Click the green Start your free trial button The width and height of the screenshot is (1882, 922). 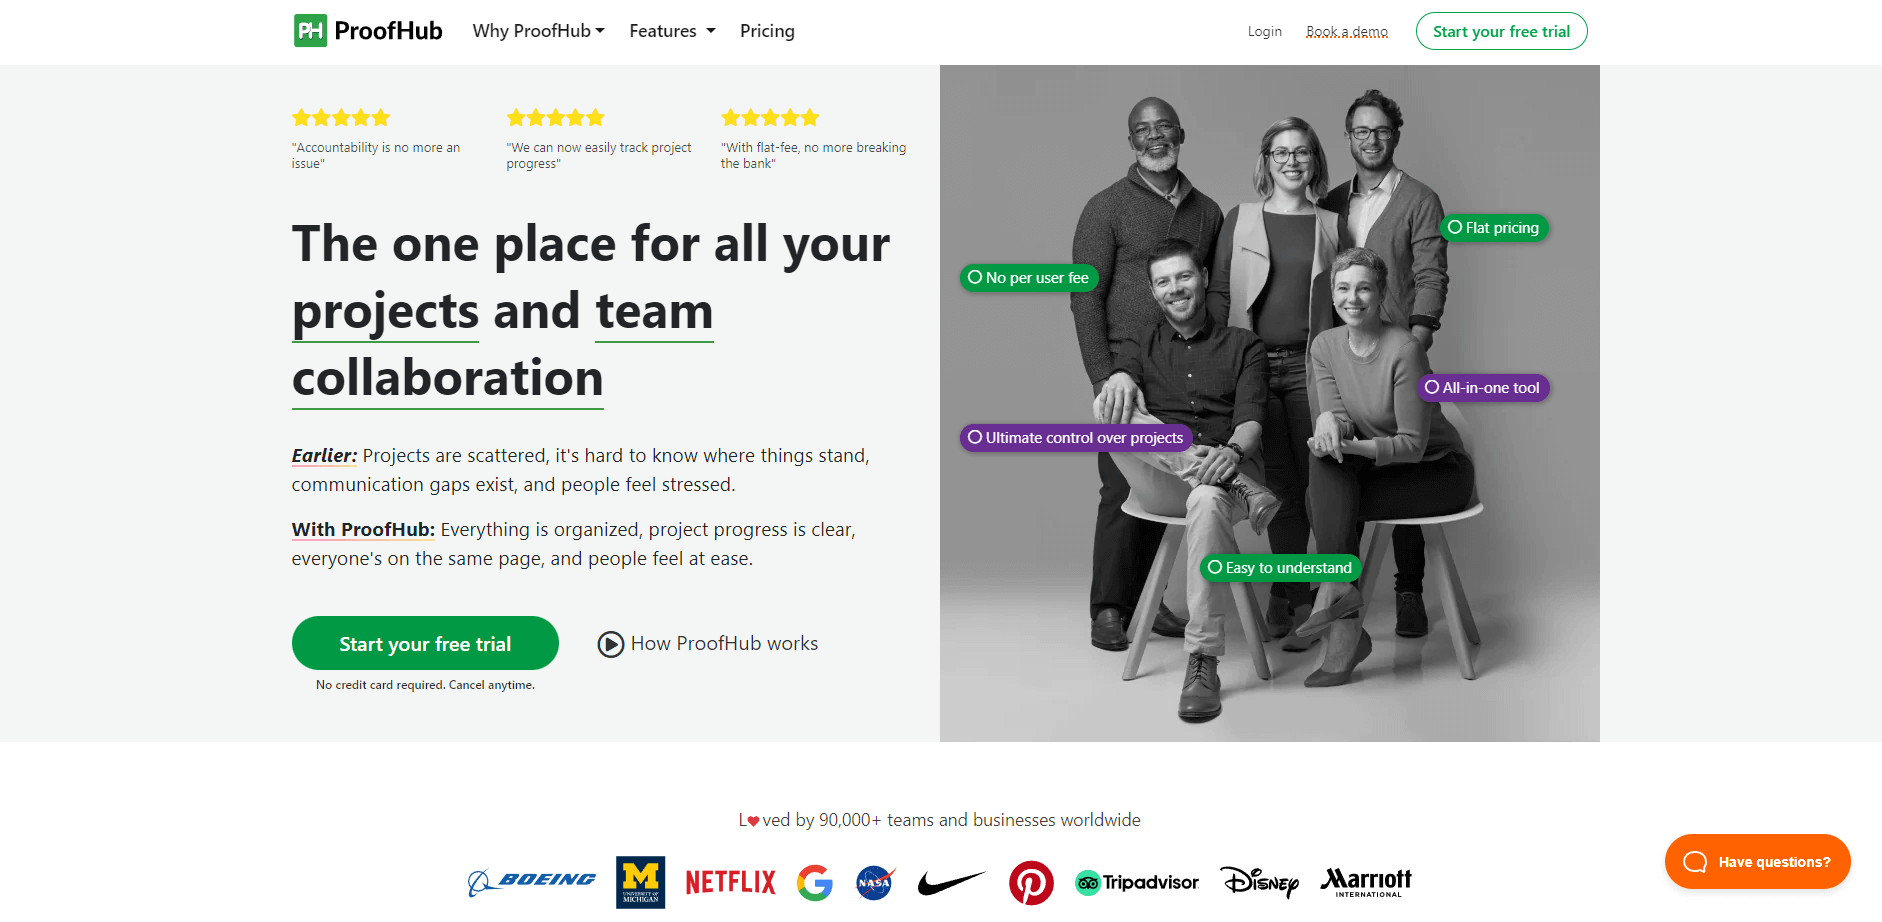(425, 644)
